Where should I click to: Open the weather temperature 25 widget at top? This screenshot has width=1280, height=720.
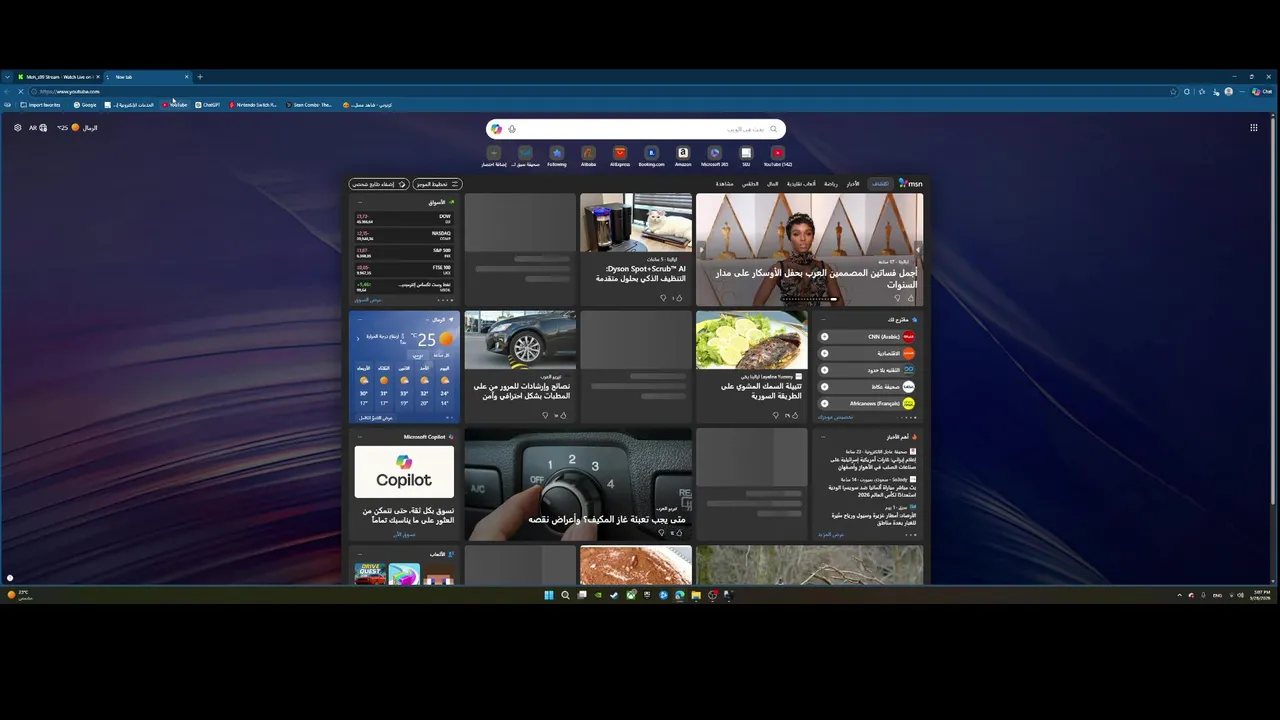pyautogui.click(x=77, y=128)
